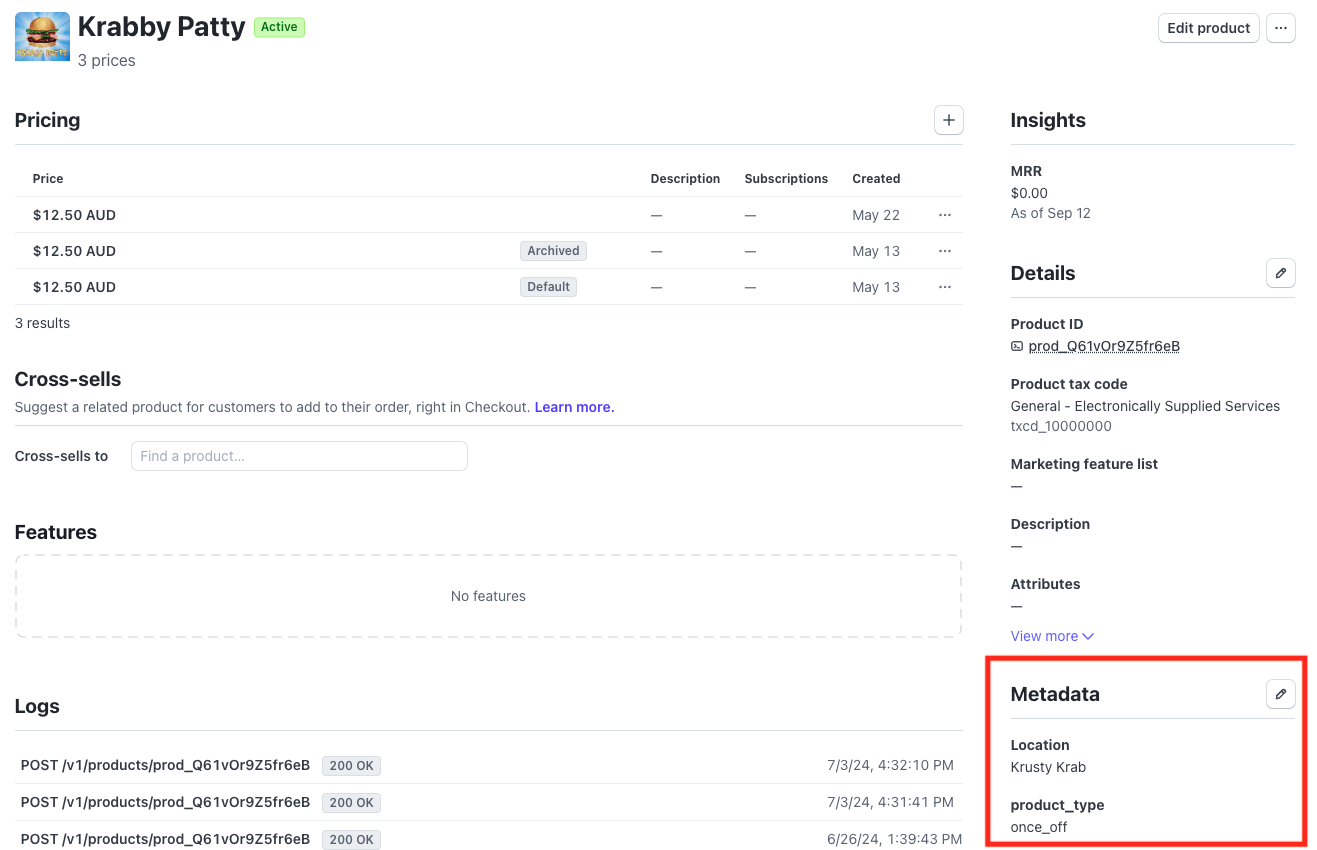Click the pencil icon to edit Details
The image size is (1317, 850).
(1280, 273)
